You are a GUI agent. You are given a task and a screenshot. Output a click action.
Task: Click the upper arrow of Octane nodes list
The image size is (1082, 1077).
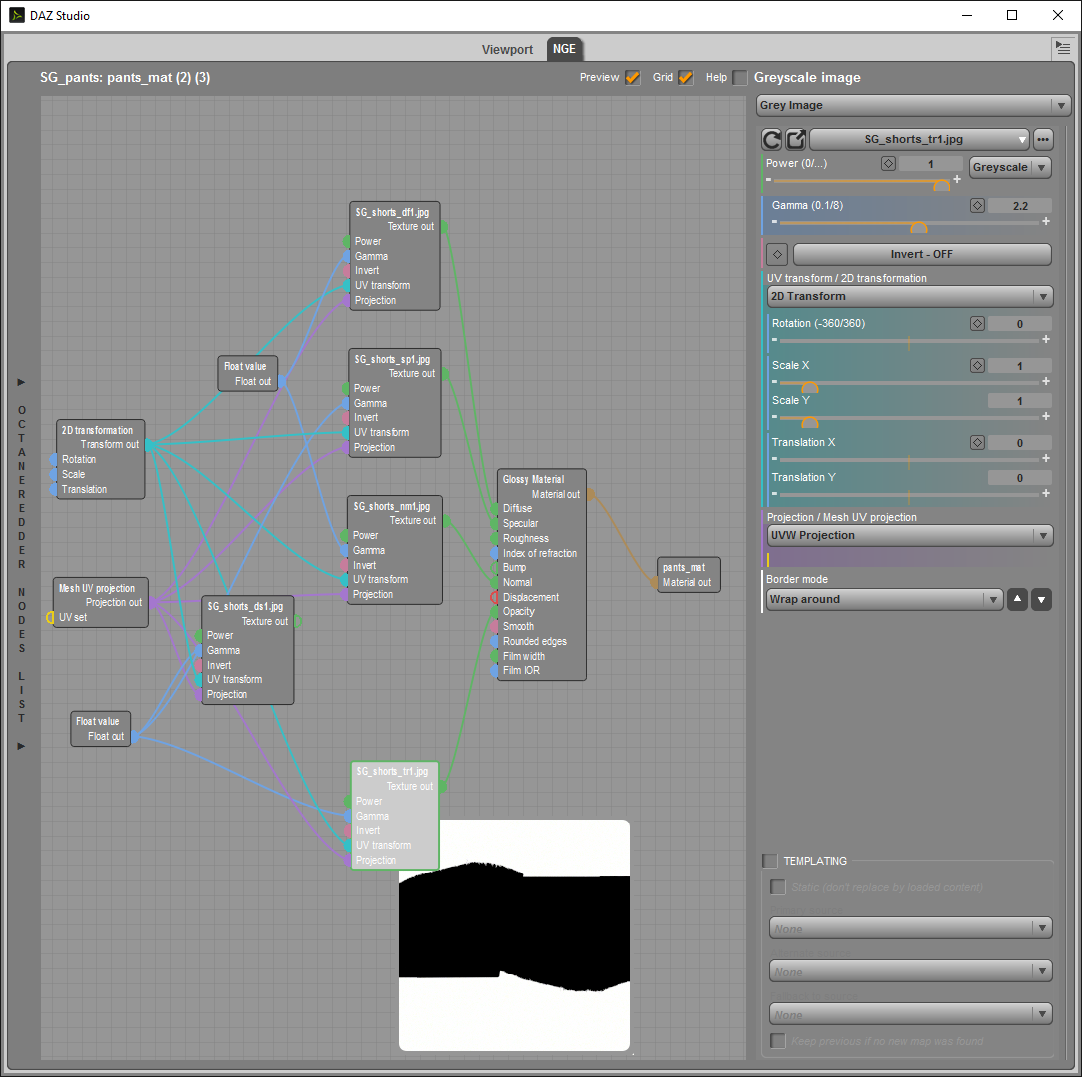pyautogui.click(x=21, y=382)
